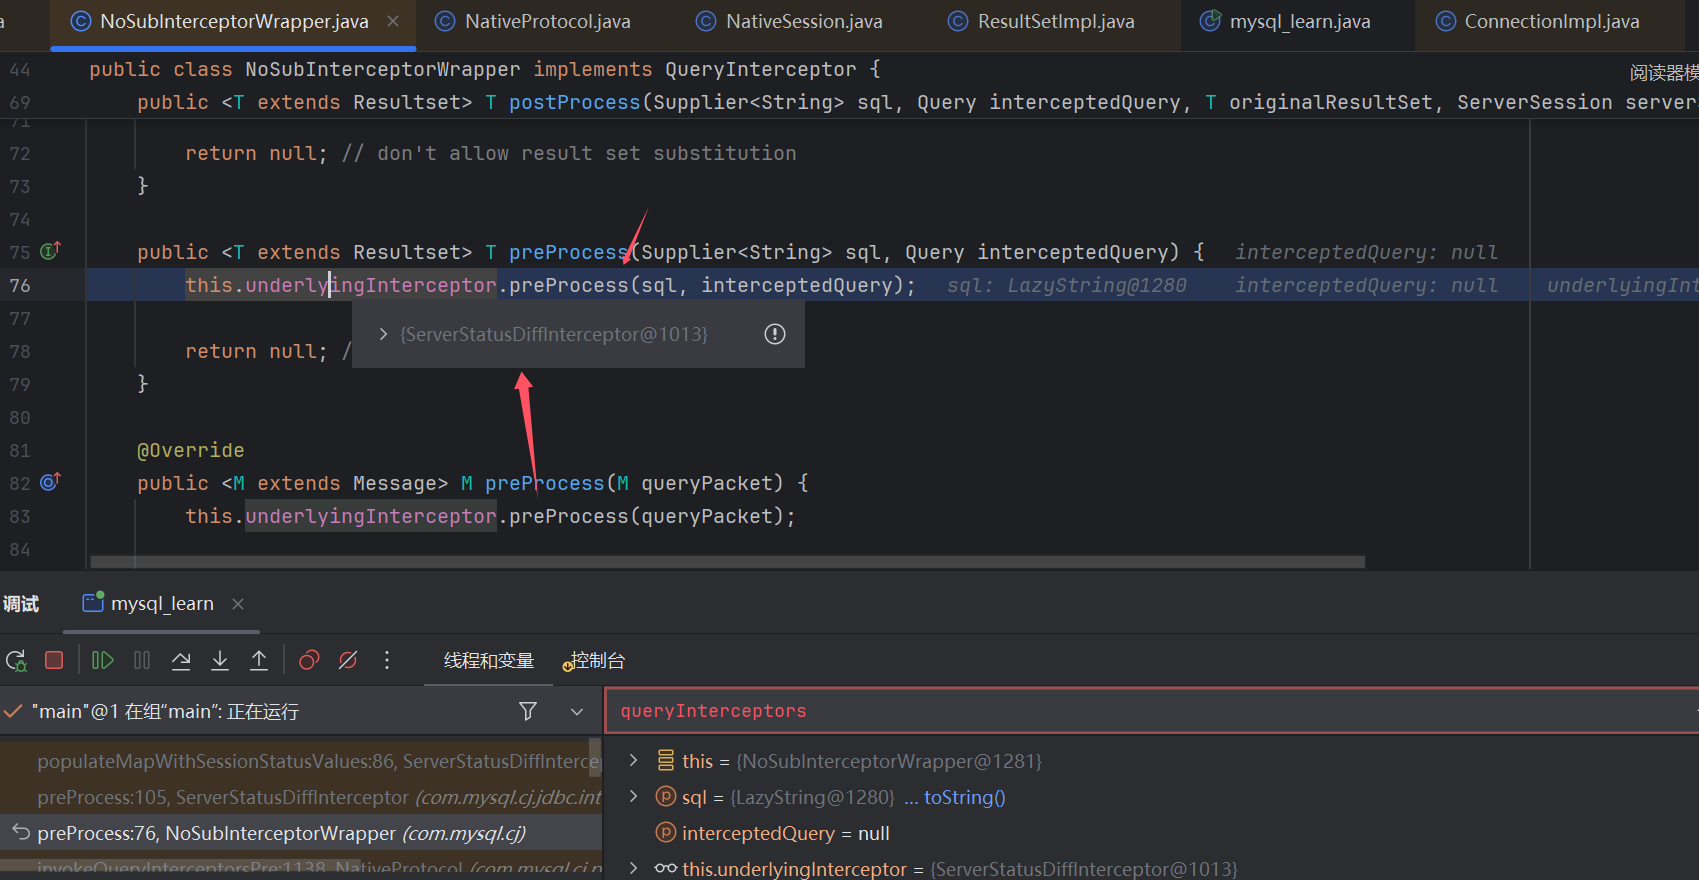Viewport: 1699px width, 880px height.
Task: Click the horizontal editor scrollbar
Action: 728,562
